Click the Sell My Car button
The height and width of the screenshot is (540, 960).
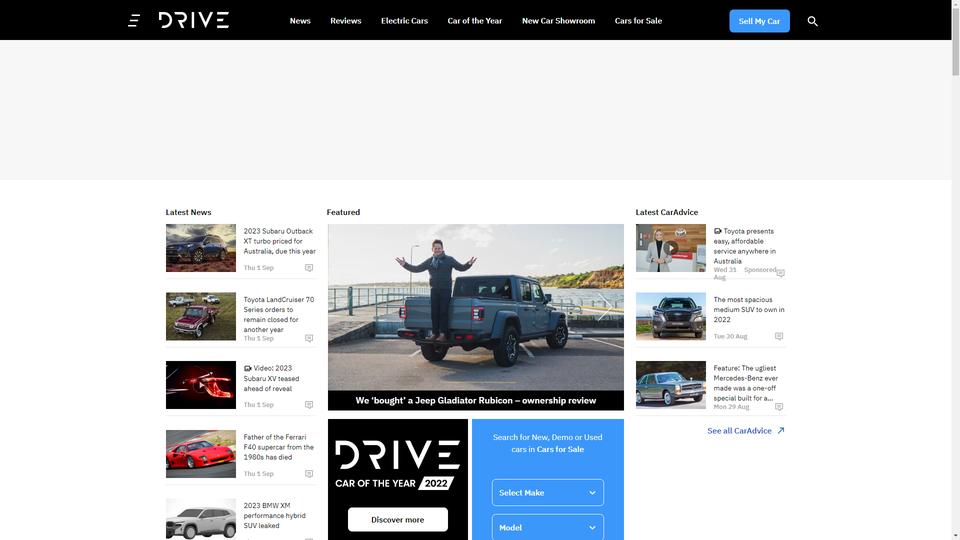pos(759,21)
